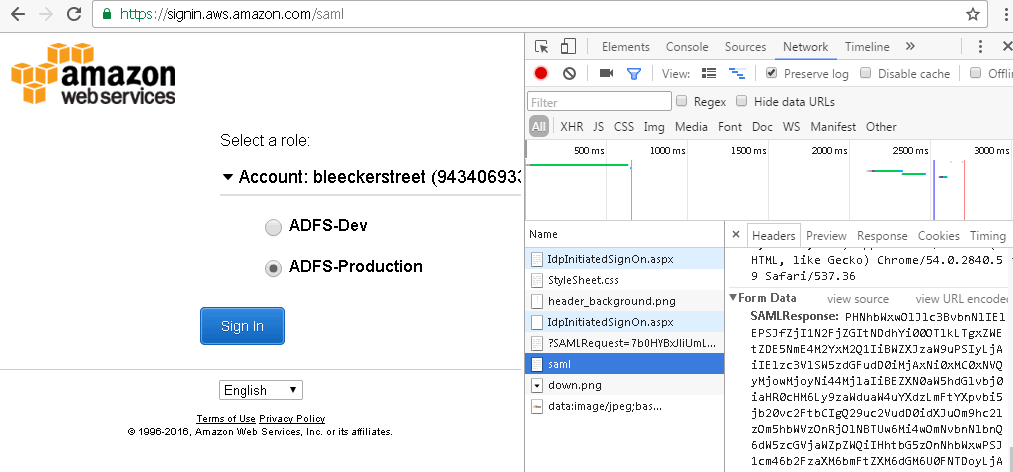The height and width of the screenshot is (472, 1013).
Task: Toggle the waterfall overview view icon
Action: pos(737,73)
